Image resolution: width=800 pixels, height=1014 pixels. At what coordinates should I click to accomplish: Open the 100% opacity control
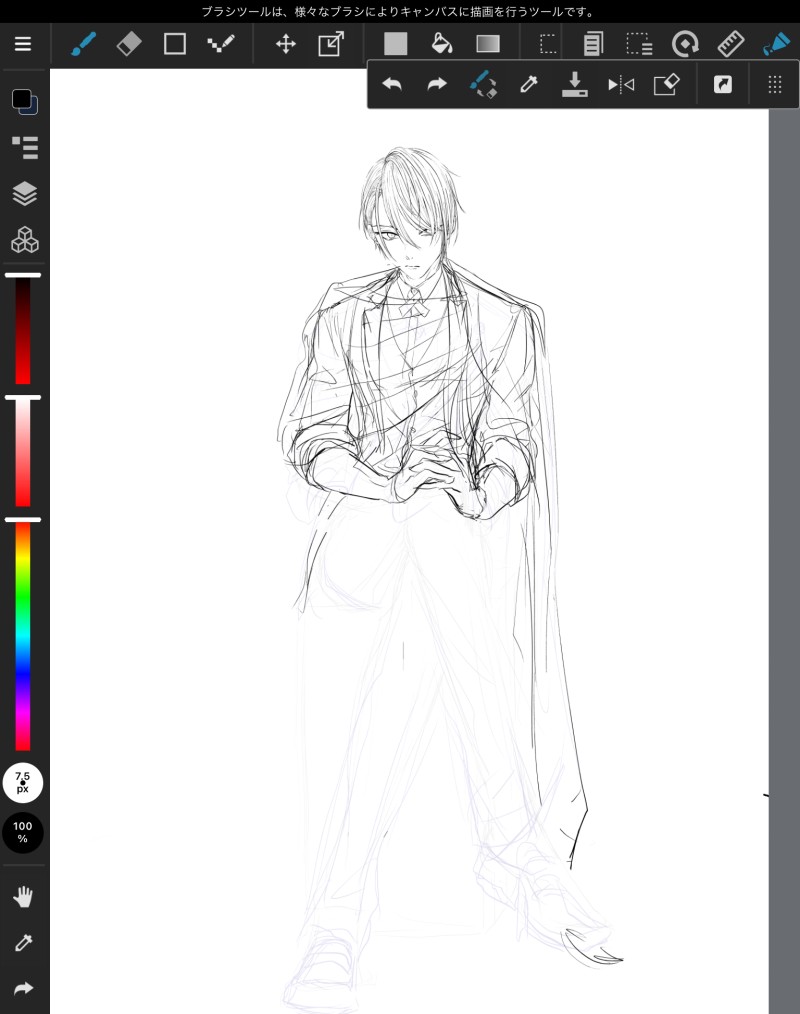pyautogui.click(x=23, y=832)
